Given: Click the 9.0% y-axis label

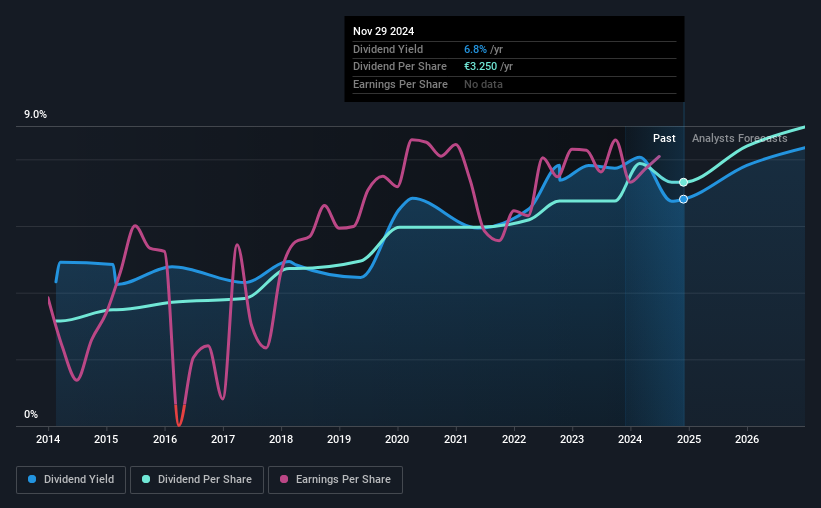Looking at the screenshot, I should (x=35, y=115).
